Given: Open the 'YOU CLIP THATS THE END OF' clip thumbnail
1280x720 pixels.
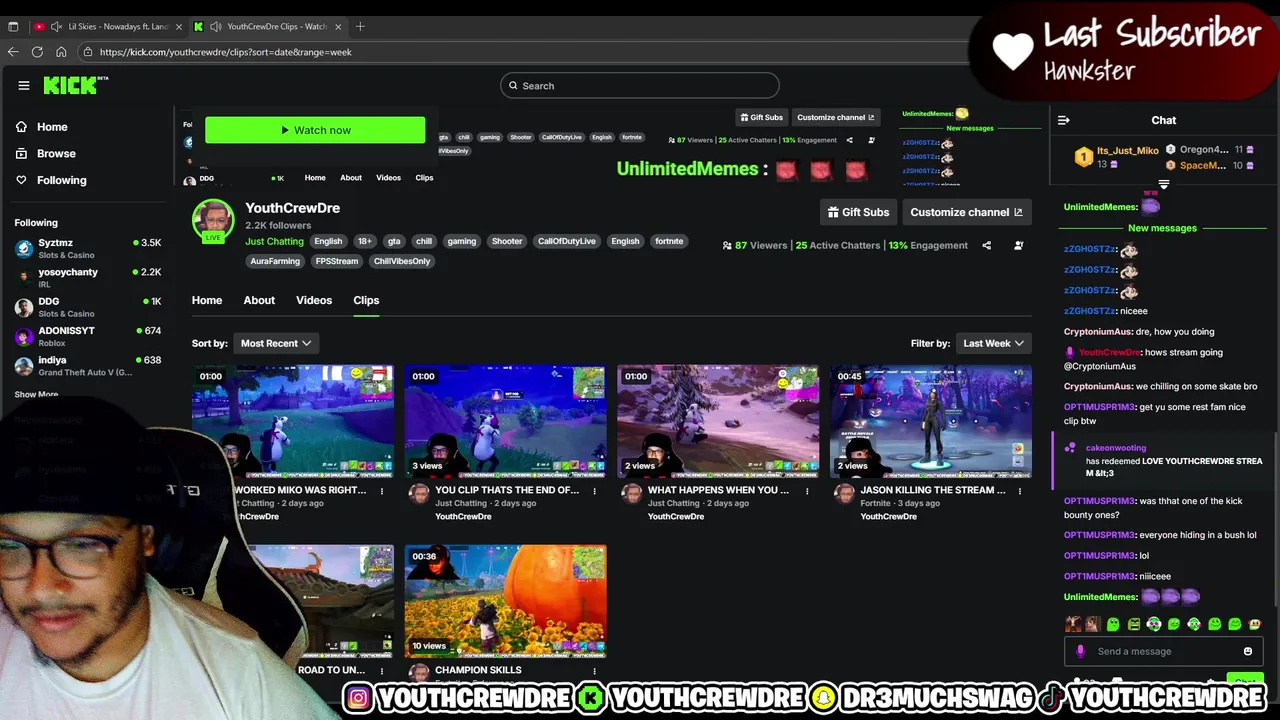Looking at the screenshot, I should (x=505, y=421).
